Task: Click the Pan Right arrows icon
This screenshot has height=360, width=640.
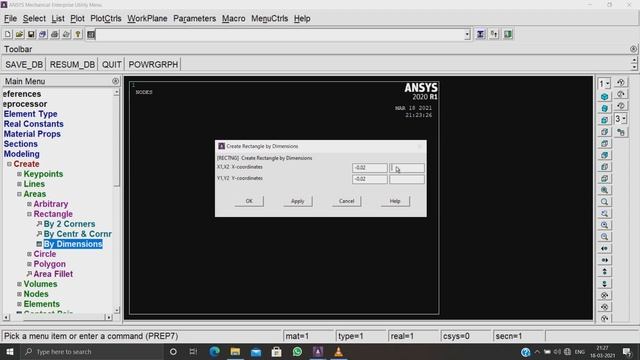Action: tap(604, 260)
